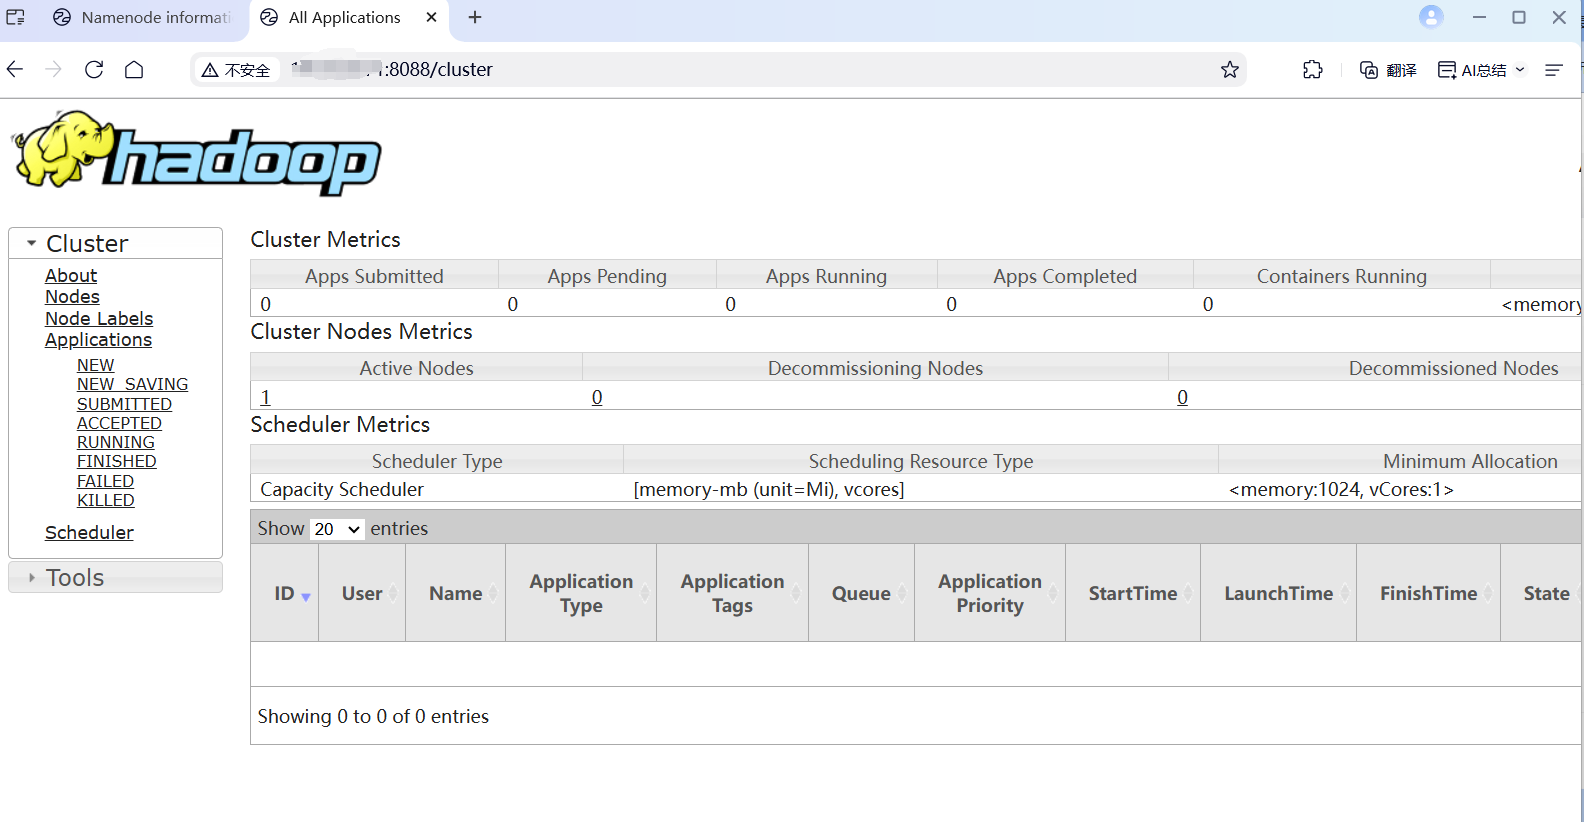
Task: Filter applications by KILLED state
Action: coord(105,500)
